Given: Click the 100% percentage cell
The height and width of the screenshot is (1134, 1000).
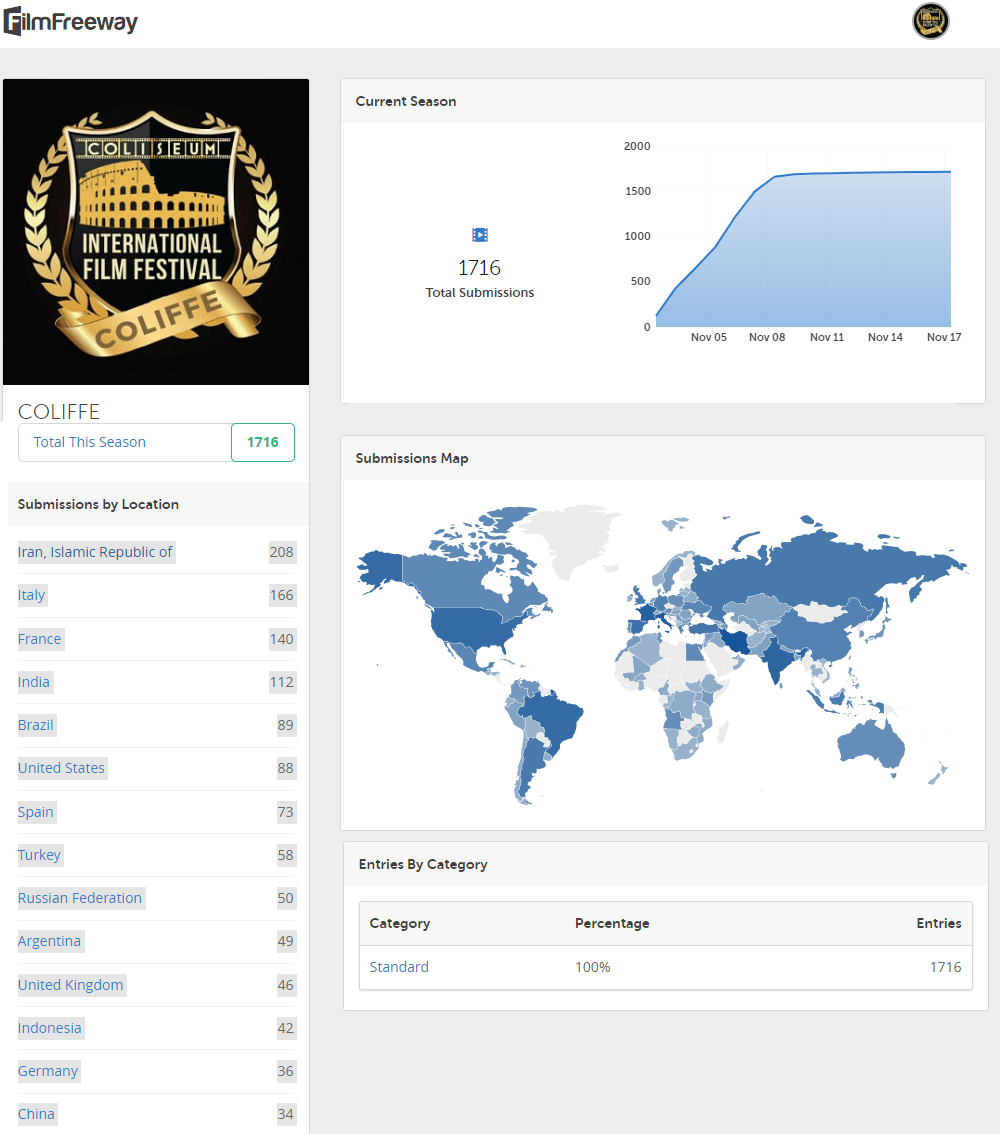Looking at the screenshot, I should point(593,967).
